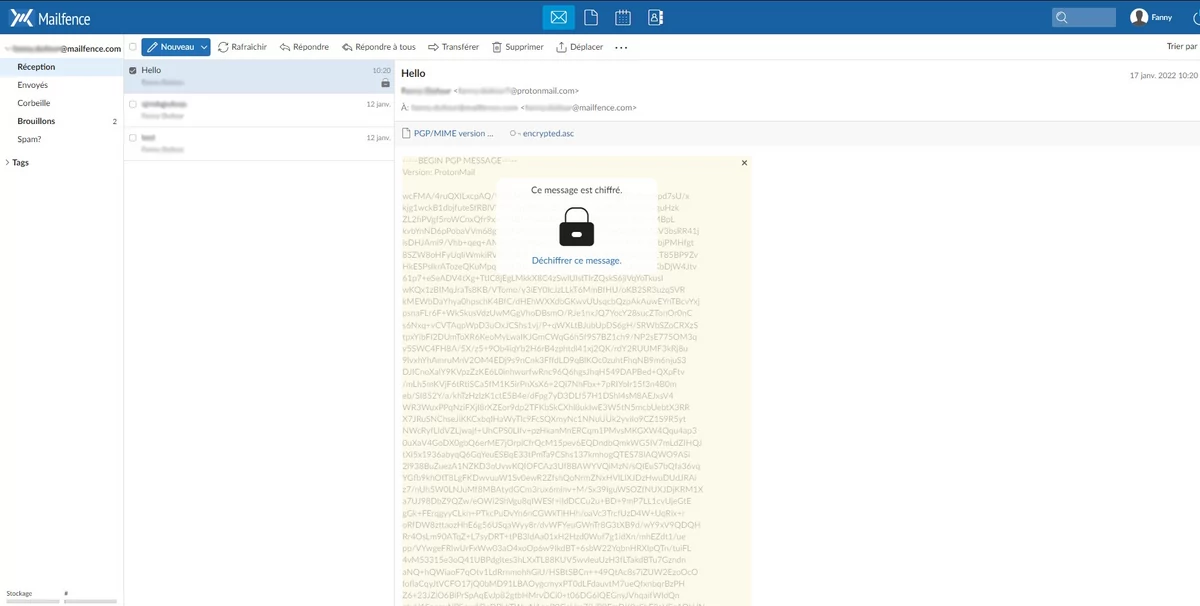Screen dimensions: 1200x606
Task: Select the Hello message in the list
Action: pos(259,77)
